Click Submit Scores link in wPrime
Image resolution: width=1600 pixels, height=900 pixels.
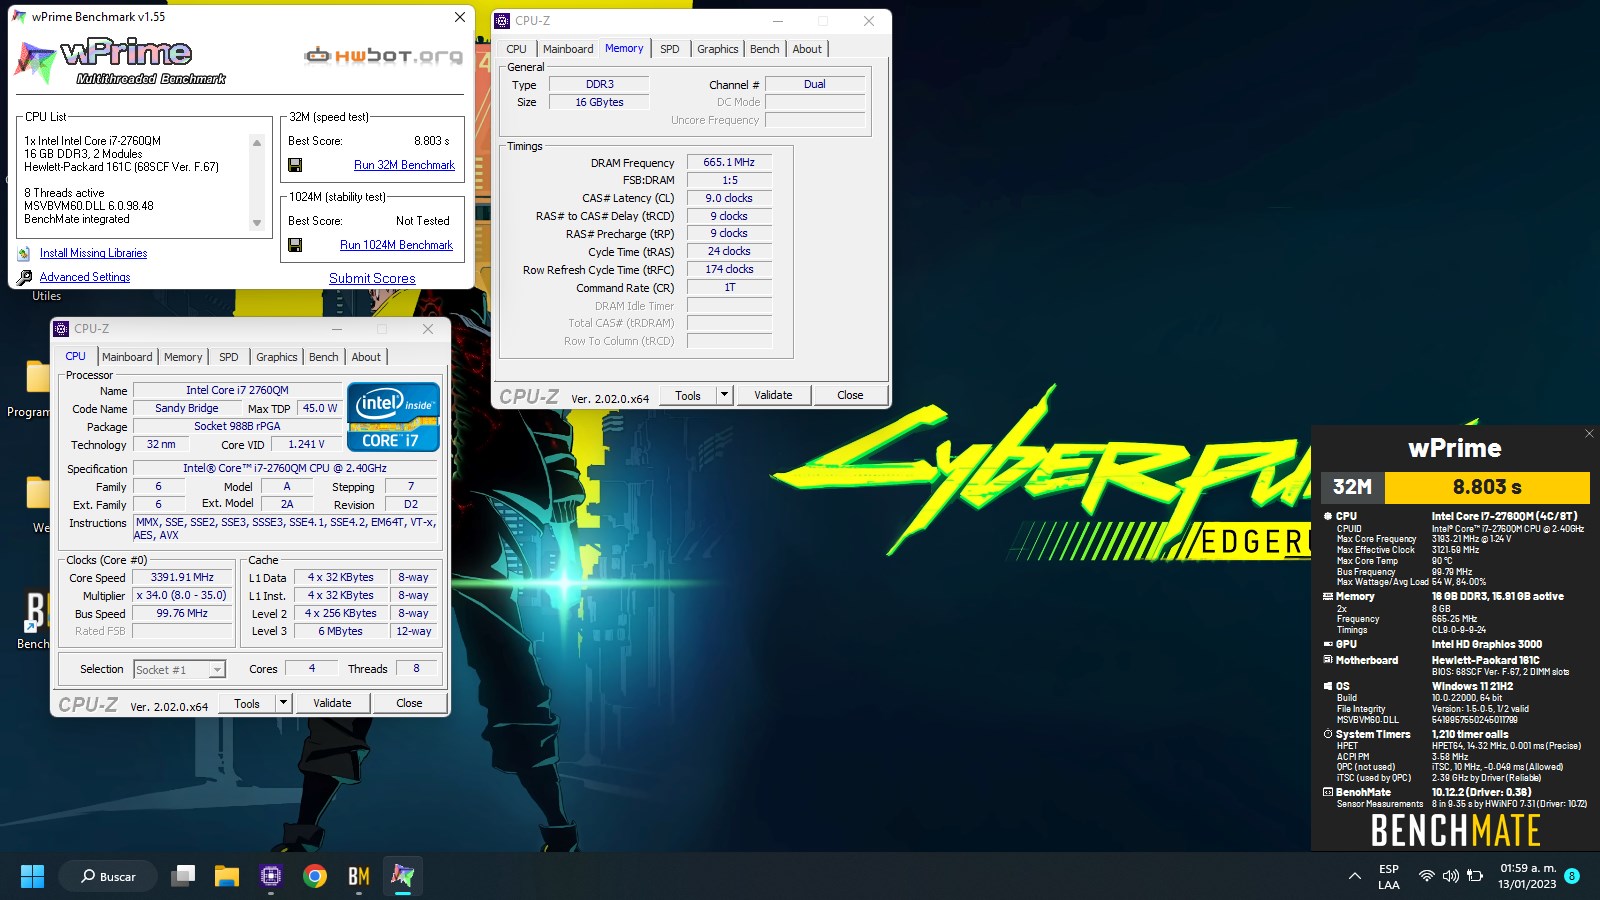[372, 279]
